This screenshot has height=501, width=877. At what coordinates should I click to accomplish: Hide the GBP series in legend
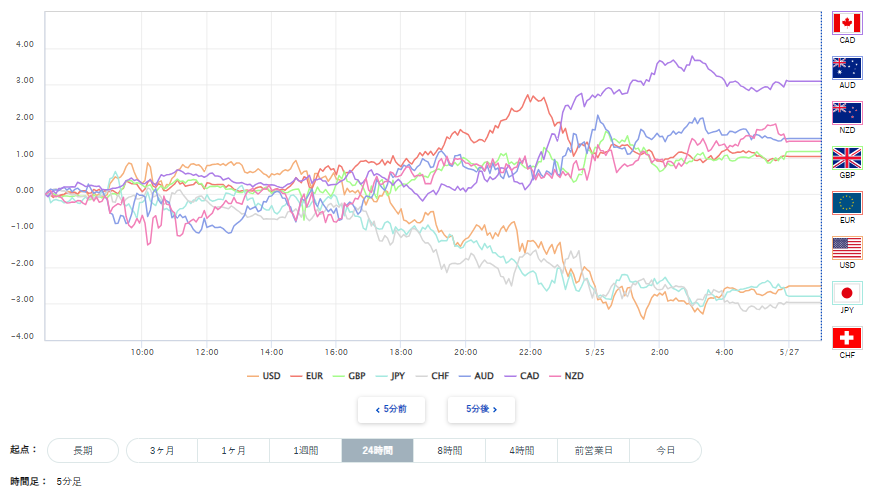pos(349,376)
